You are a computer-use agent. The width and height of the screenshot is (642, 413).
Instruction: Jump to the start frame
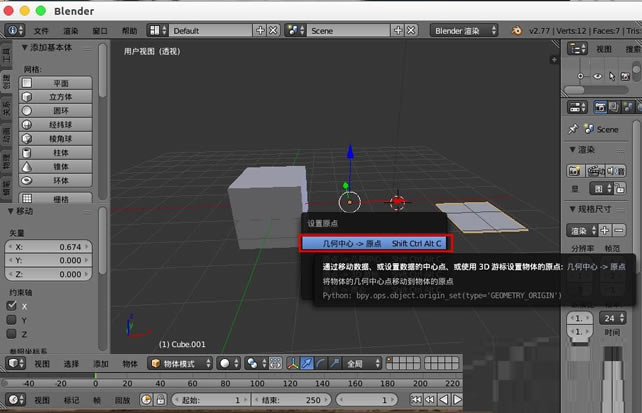pos(416,400)
